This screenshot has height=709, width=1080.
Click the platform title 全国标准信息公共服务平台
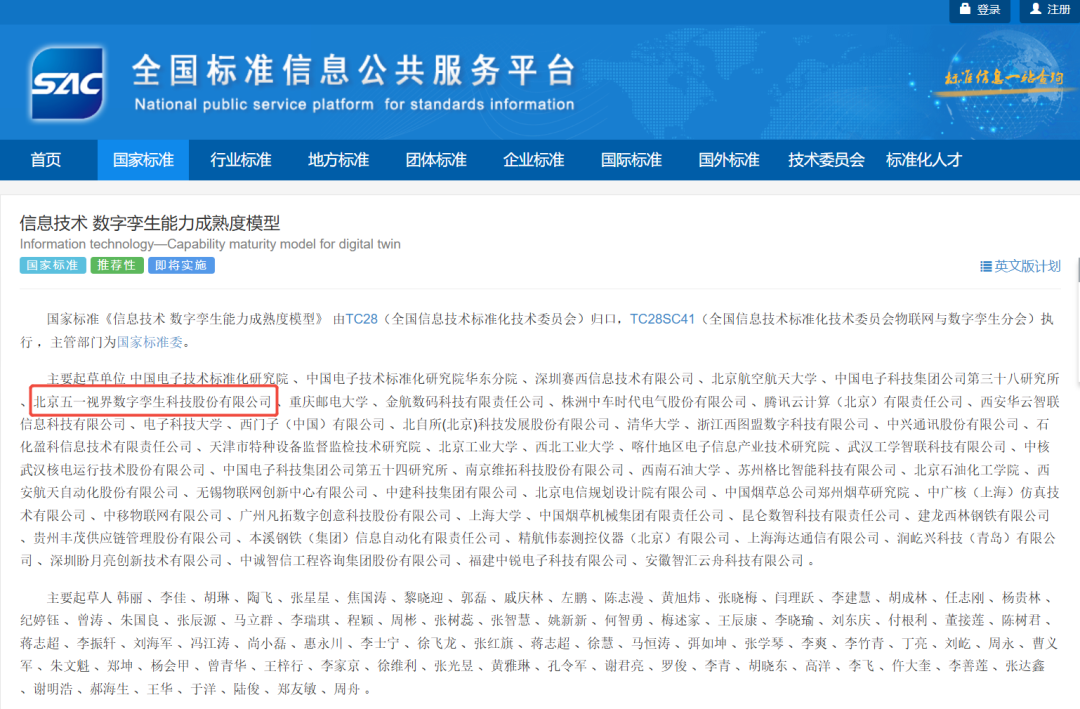[353, 70]
